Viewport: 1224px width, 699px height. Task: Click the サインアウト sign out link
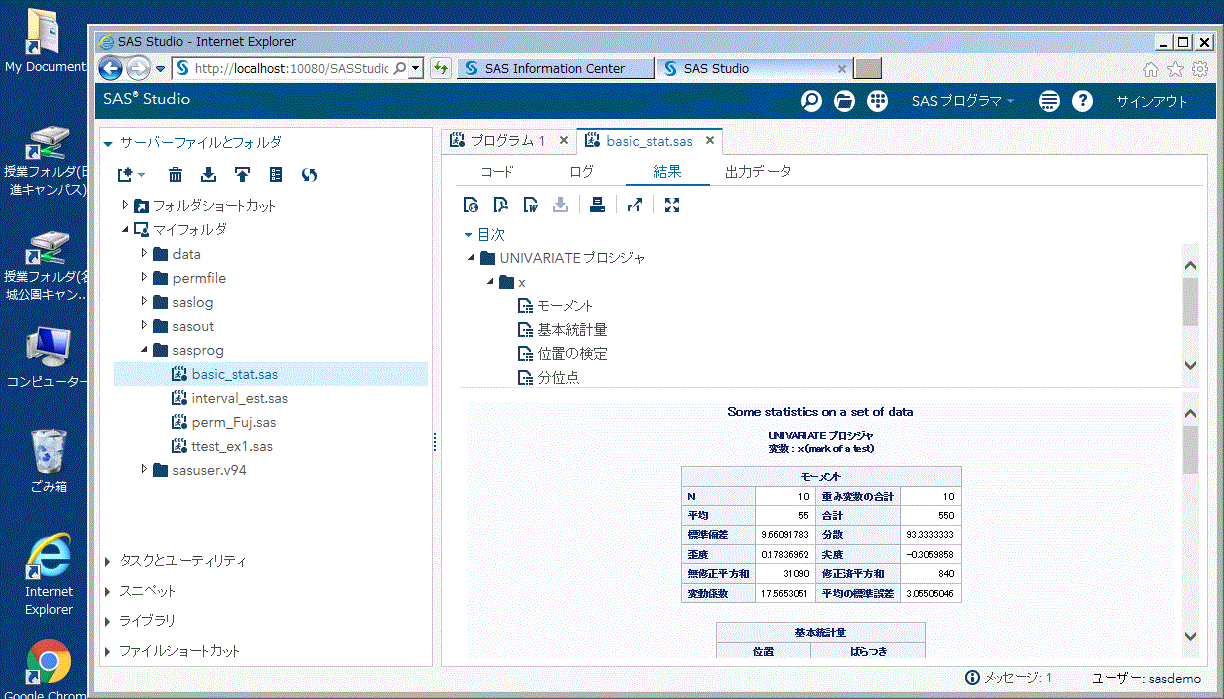click(x=1152, y=101)
